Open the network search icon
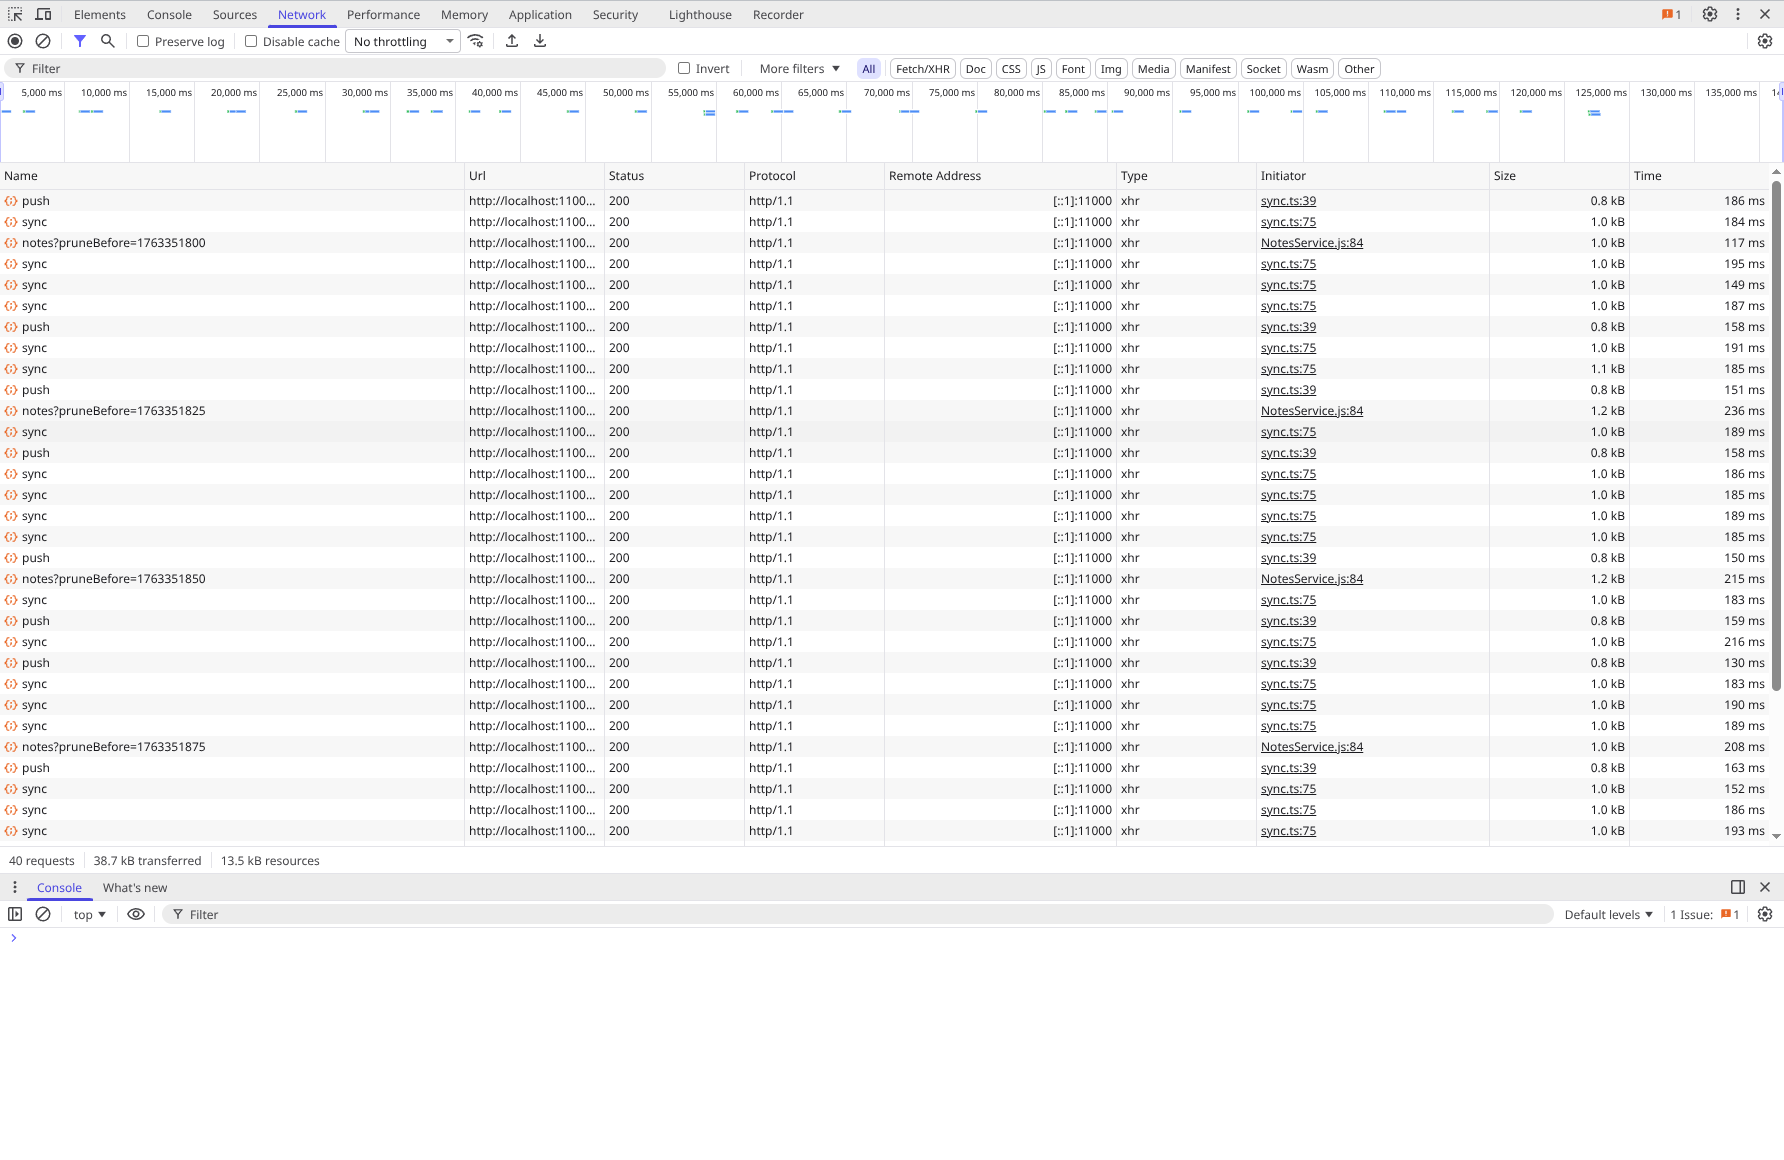The image size is (1784, 1160). [108, 41]
